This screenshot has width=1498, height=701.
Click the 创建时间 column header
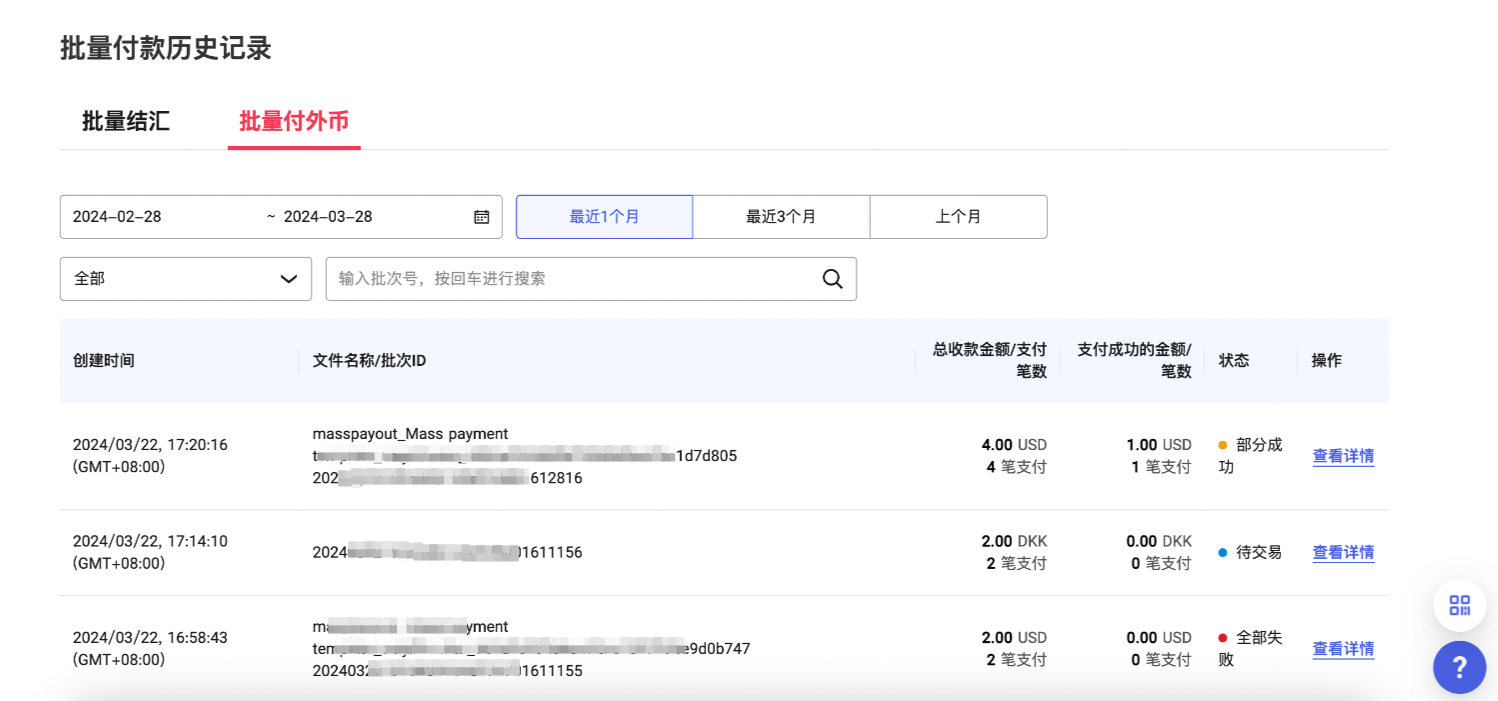click(x=103, y=360)
